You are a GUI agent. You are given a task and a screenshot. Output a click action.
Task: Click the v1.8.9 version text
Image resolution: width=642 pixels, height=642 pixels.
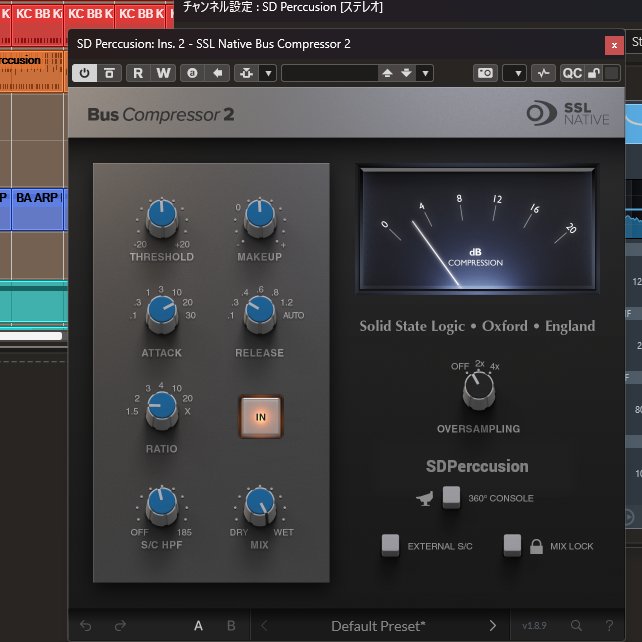pyautogui.click(x=534, y=626)
